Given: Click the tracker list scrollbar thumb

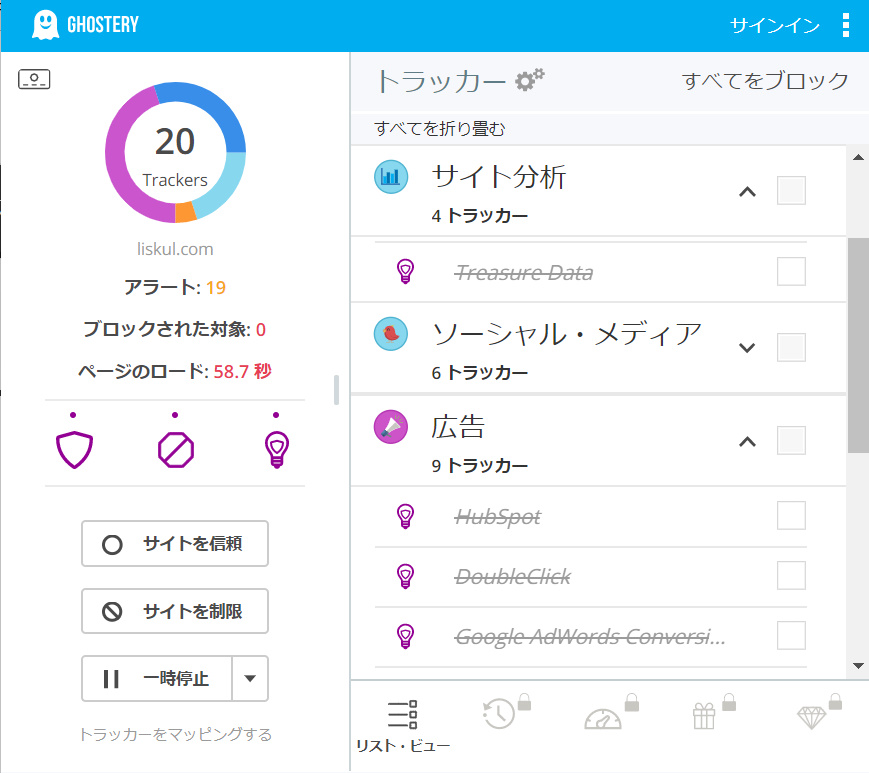Looking at the screenshot, I should pyautogui.click(x=858, y=345).
